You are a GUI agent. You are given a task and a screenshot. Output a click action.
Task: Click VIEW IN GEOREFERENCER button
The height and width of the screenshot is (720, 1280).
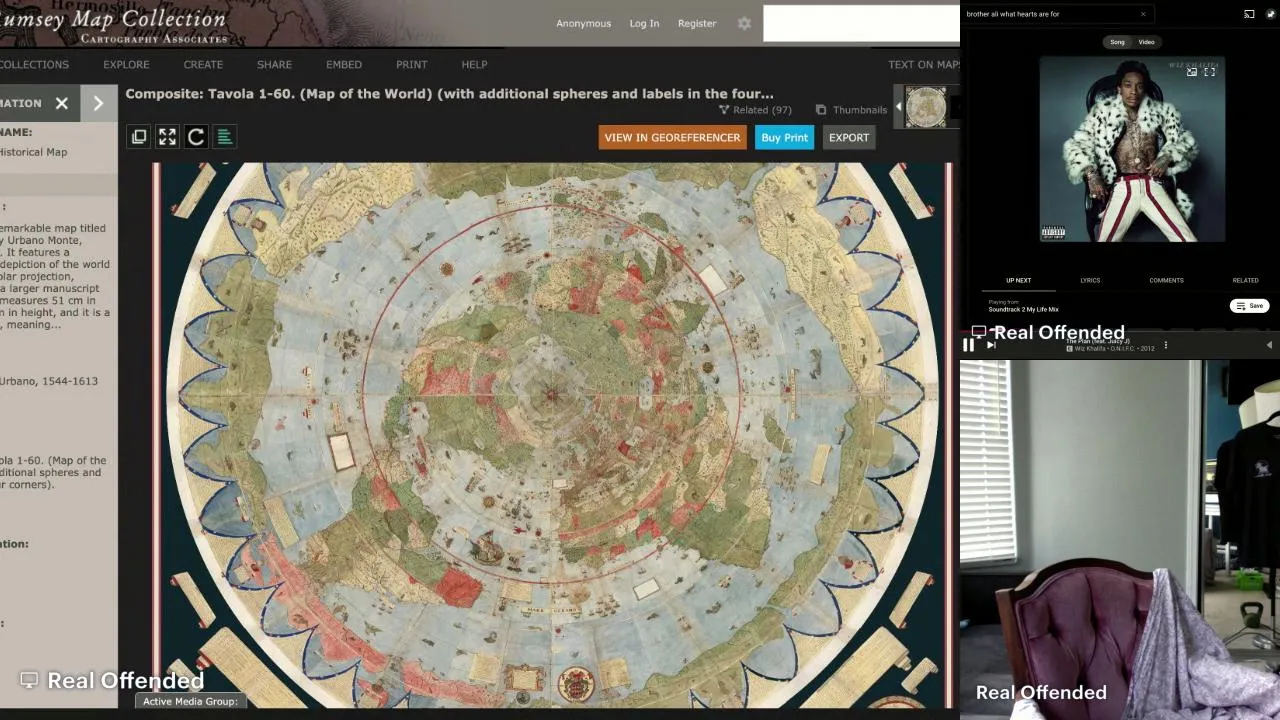click(672, 138)
